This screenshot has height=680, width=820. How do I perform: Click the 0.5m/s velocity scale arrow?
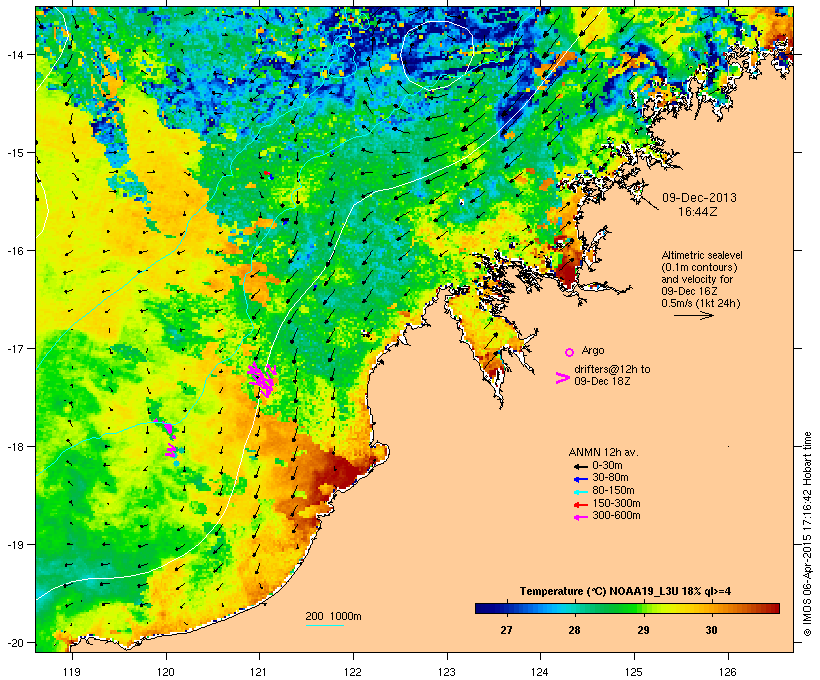click(x=693, y=315)
